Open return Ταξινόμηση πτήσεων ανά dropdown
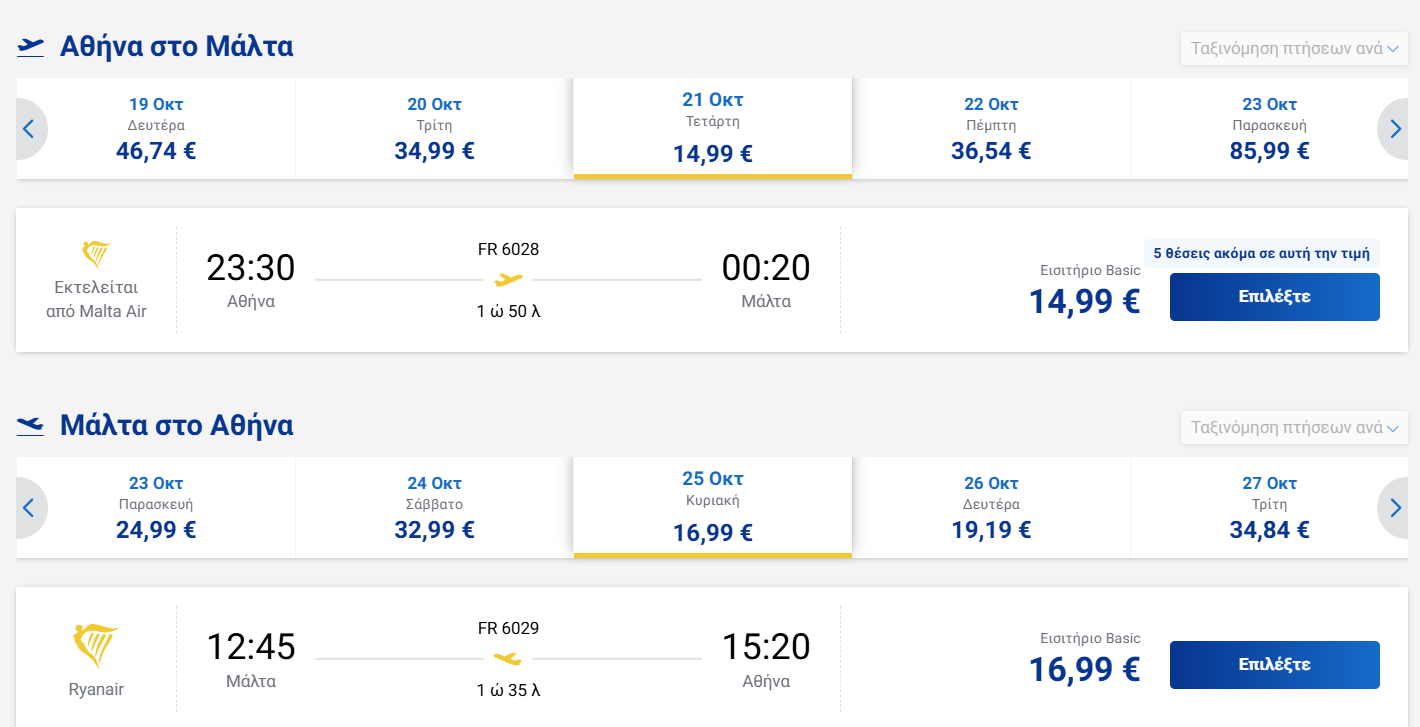Screen dimensions: 1420x727 point(1294,428)
